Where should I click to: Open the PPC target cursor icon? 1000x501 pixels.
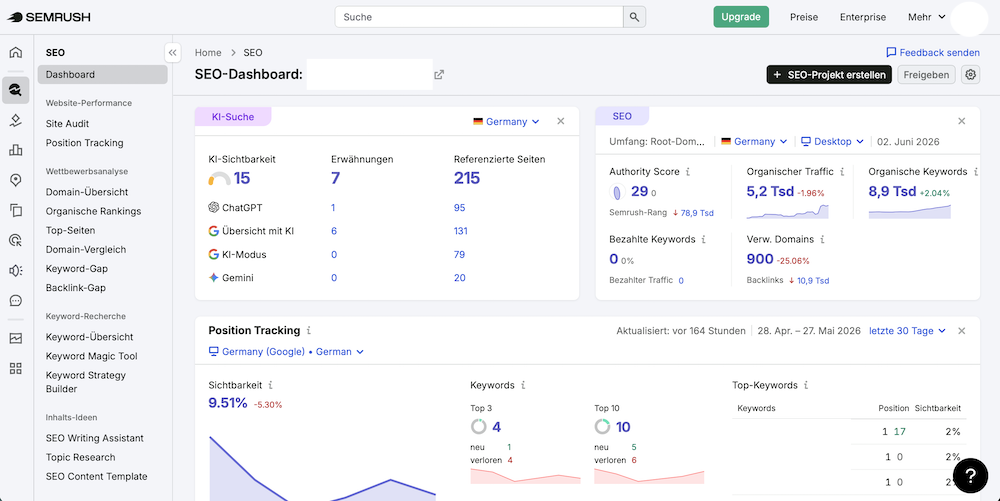(x=15, y=240)
